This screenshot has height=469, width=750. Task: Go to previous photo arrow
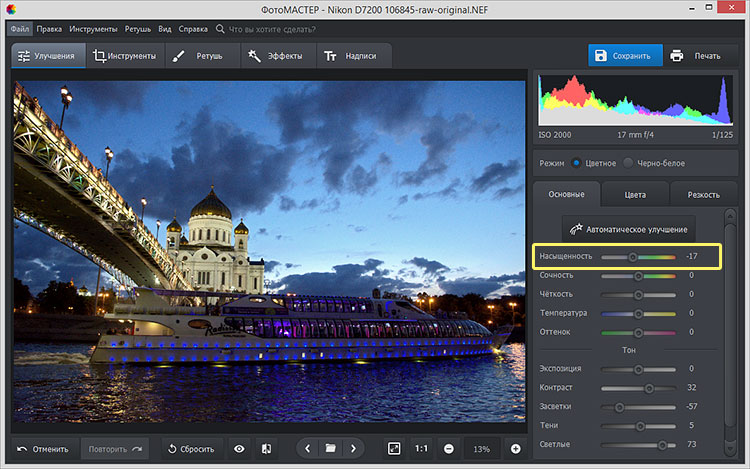pos(308,449)
